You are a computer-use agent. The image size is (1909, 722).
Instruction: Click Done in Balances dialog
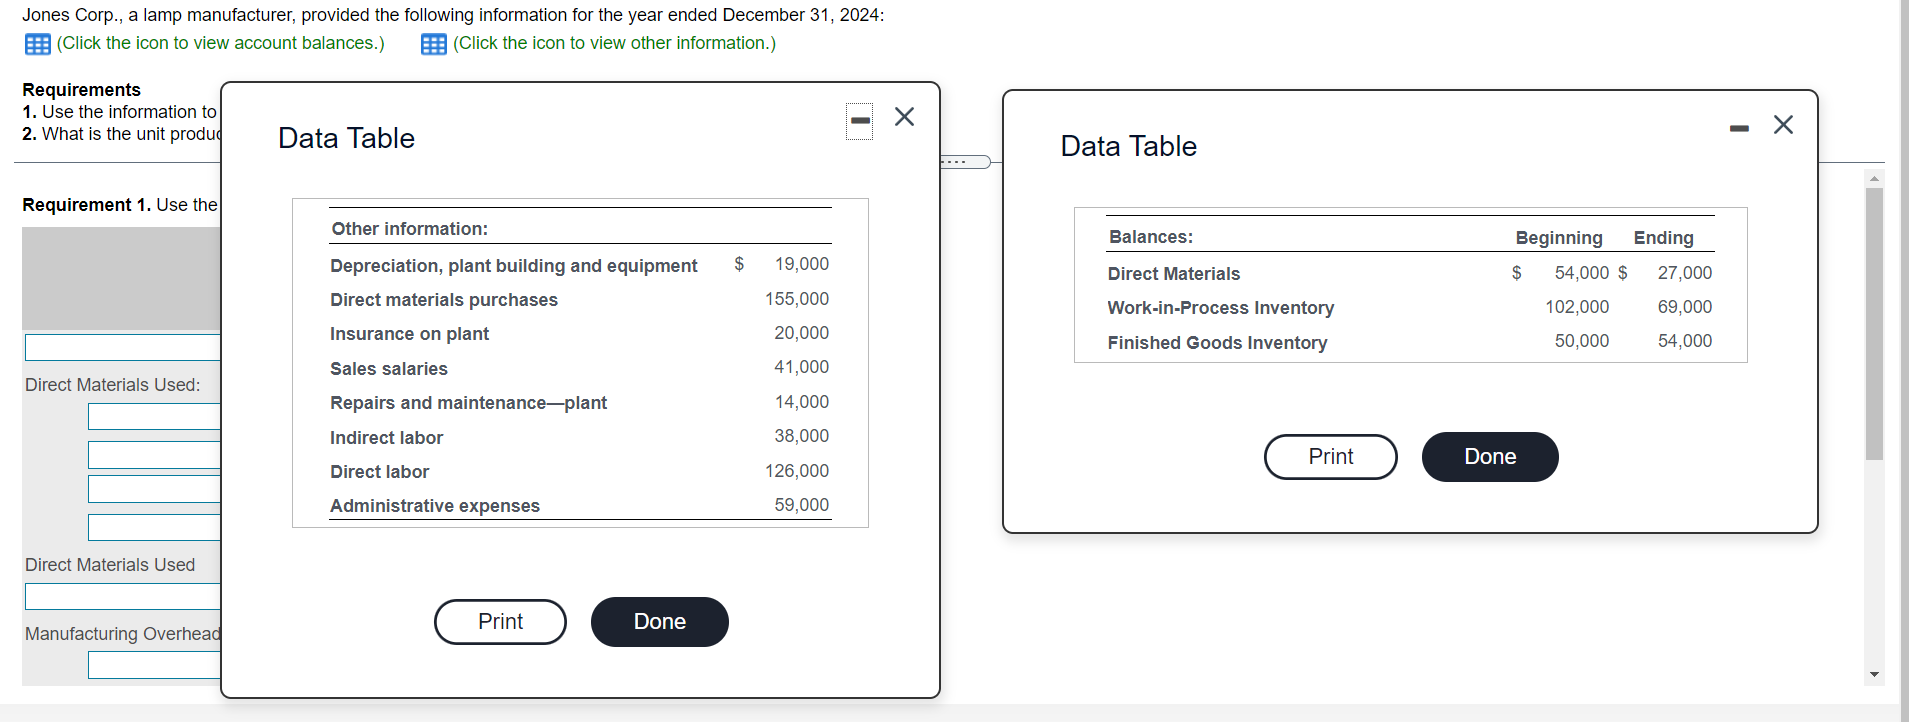click(1490, 457)
